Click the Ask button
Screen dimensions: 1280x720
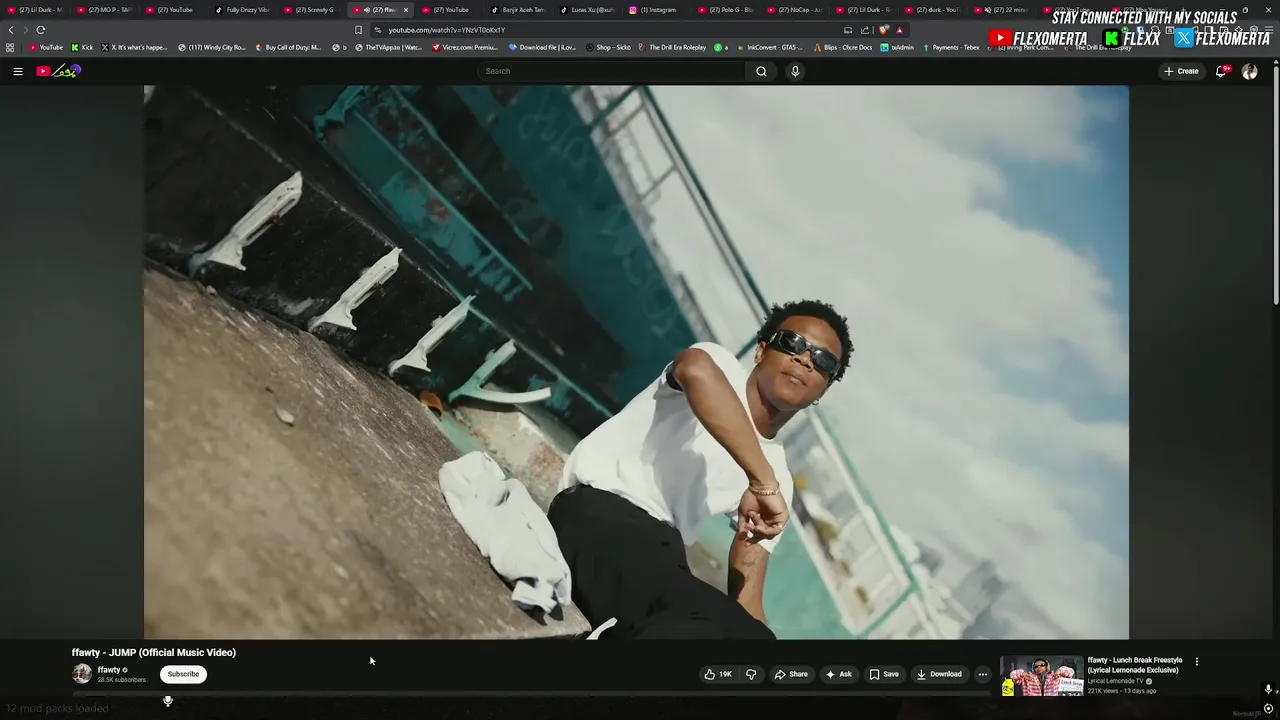(838, 674)
